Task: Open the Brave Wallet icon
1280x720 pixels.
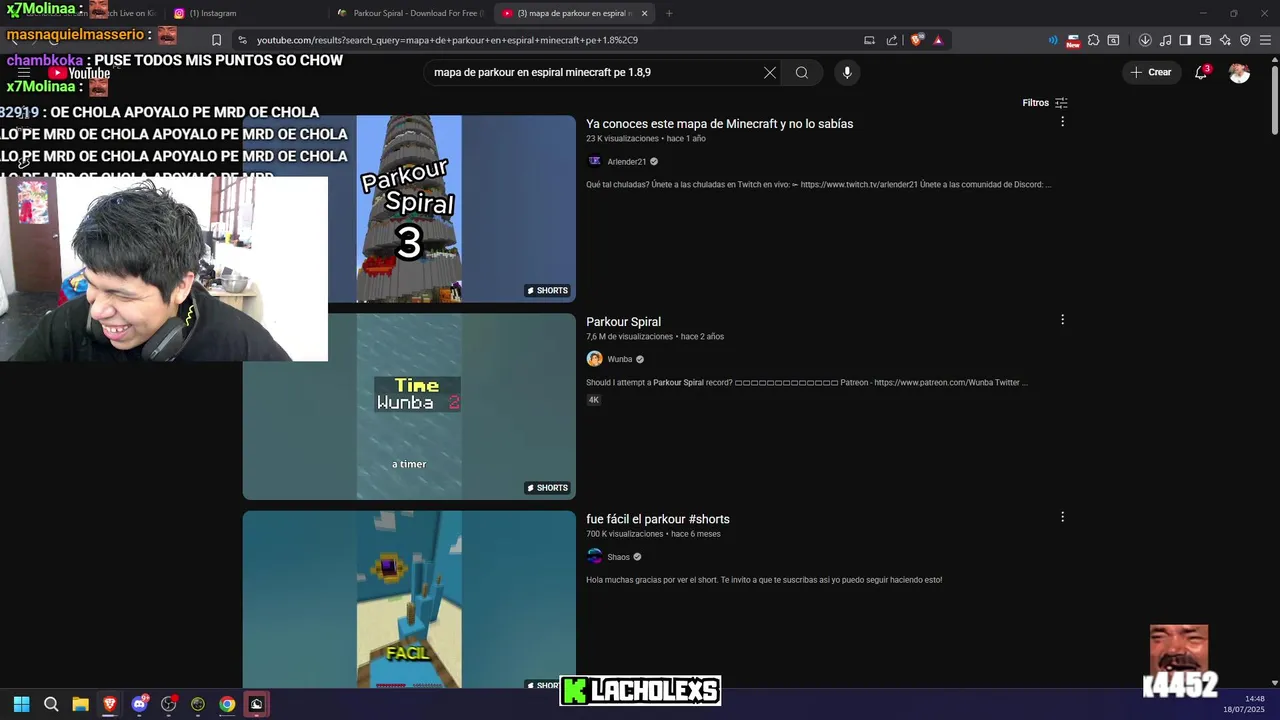Action: 1205,40
